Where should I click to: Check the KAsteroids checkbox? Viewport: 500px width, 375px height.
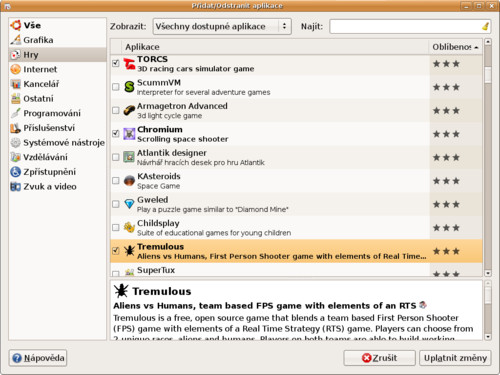116,180
